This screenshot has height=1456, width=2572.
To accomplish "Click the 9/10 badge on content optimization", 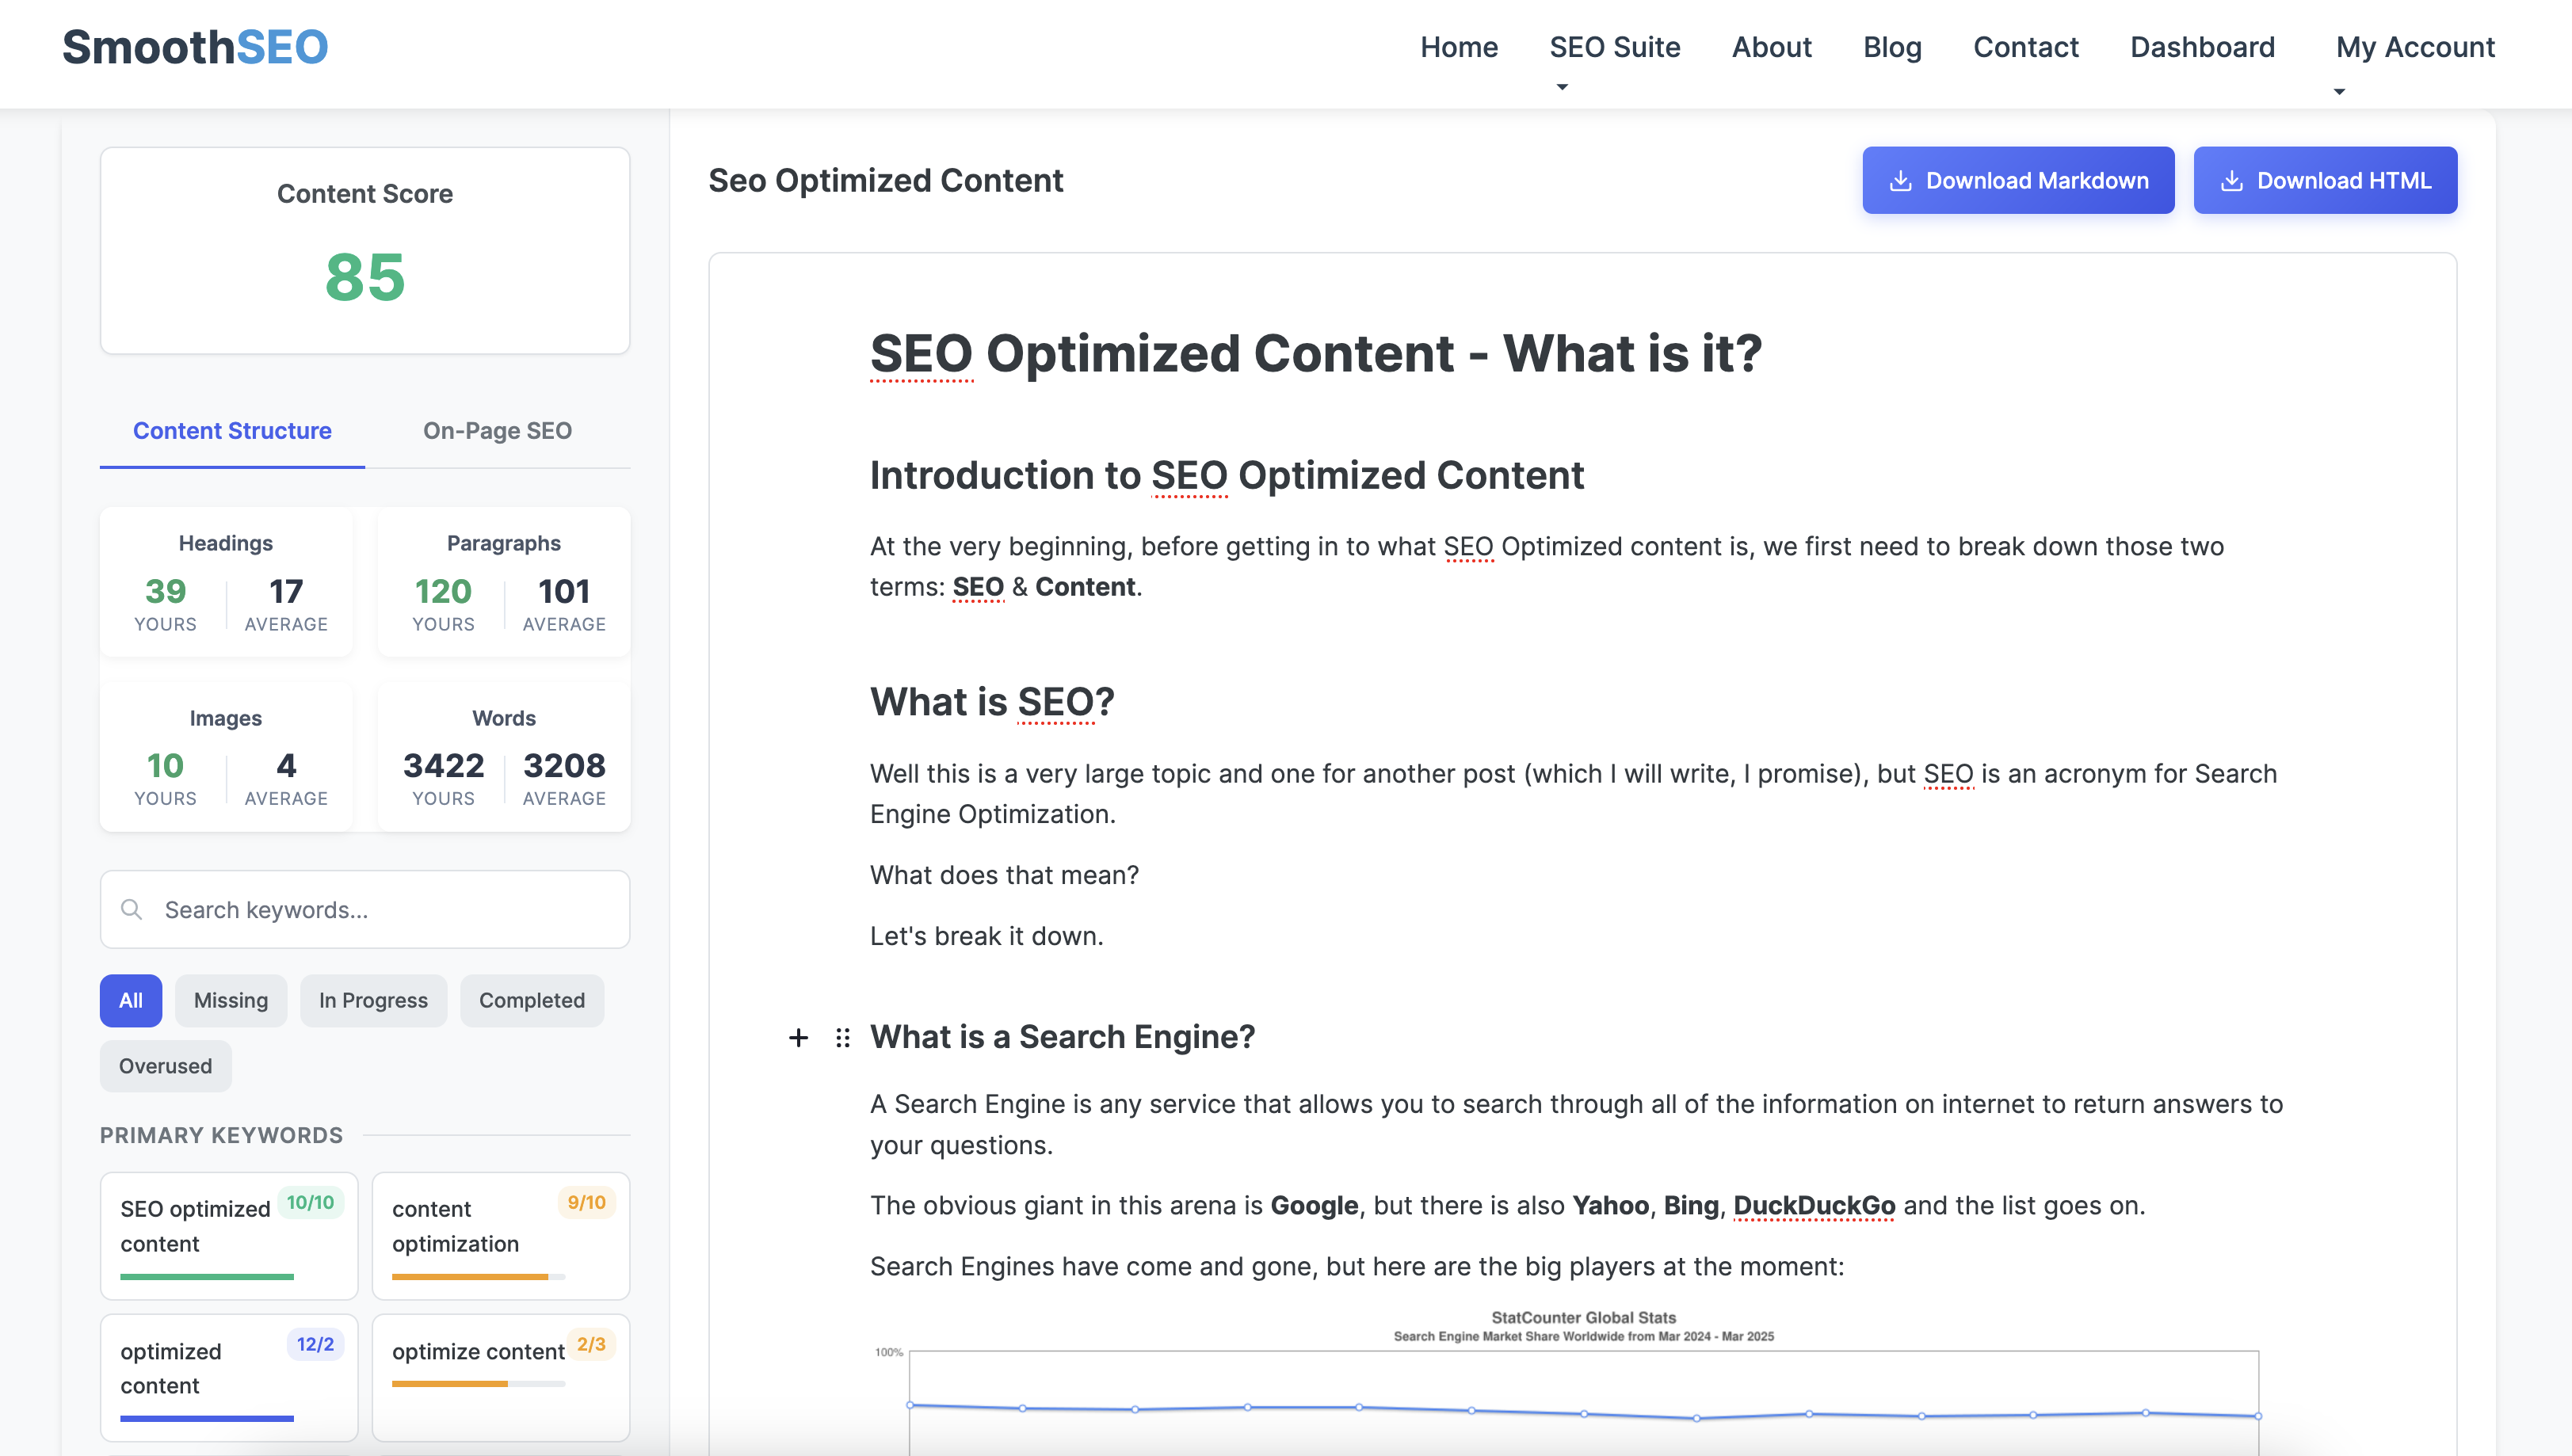I will (x=586, y=1202).
